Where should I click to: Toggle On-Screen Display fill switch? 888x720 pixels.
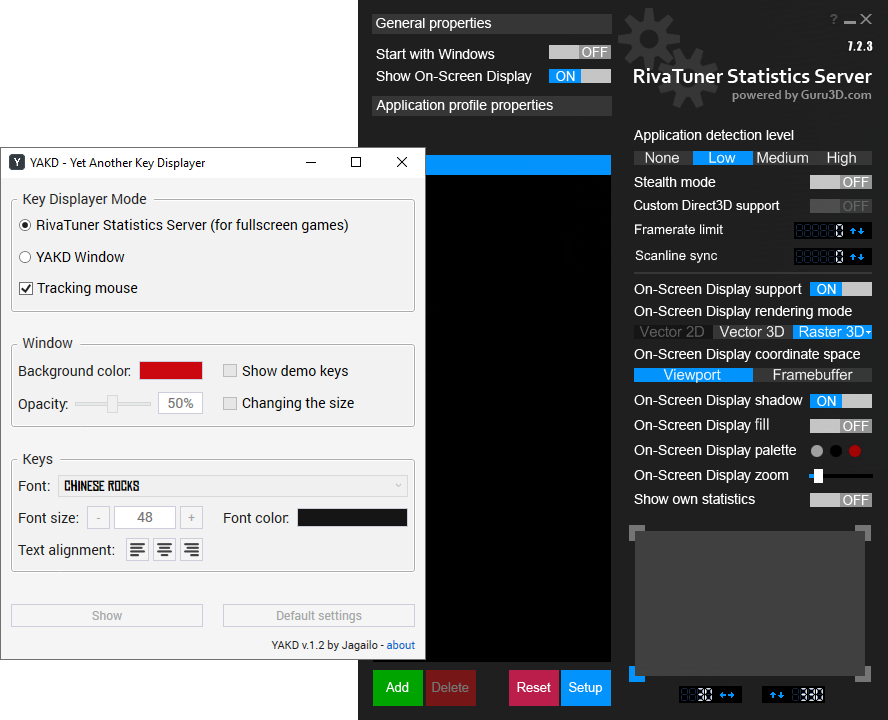coord(840,426)
